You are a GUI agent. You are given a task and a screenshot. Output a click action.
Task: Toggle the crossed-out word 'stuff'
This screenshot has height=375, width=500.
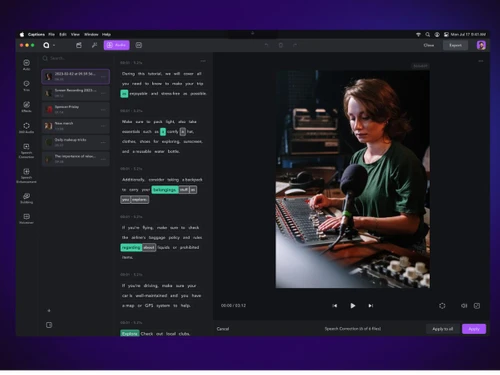coord(184,190)
